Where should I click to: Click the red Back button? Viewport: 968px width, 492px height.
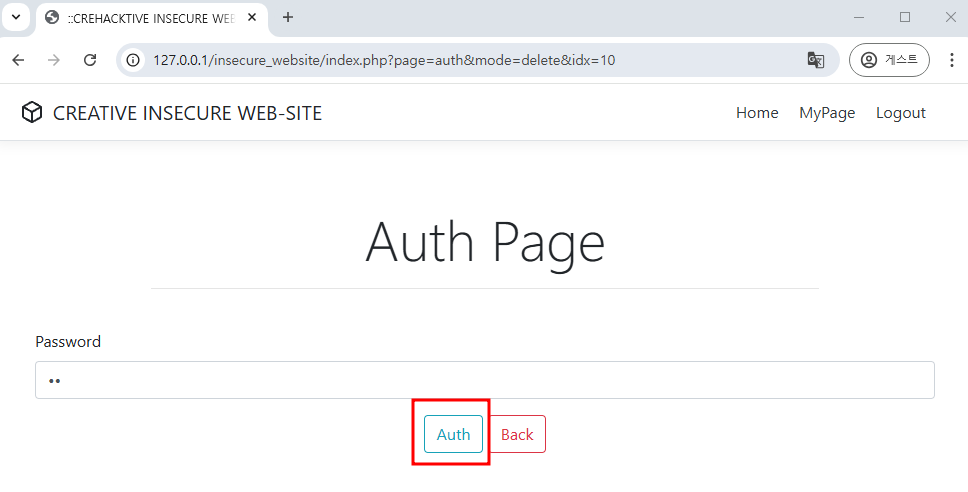(517, 434)
